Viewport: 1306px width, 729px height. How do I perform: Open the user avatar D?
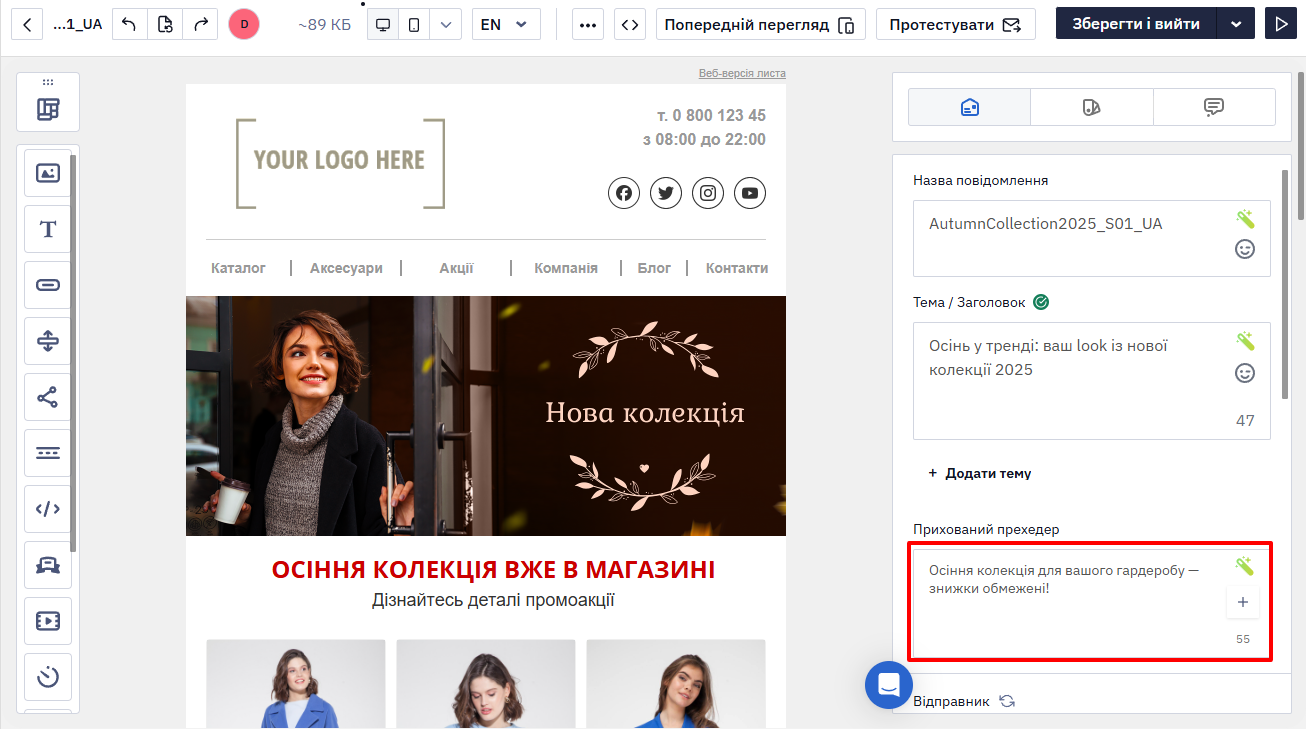(244, 24)
